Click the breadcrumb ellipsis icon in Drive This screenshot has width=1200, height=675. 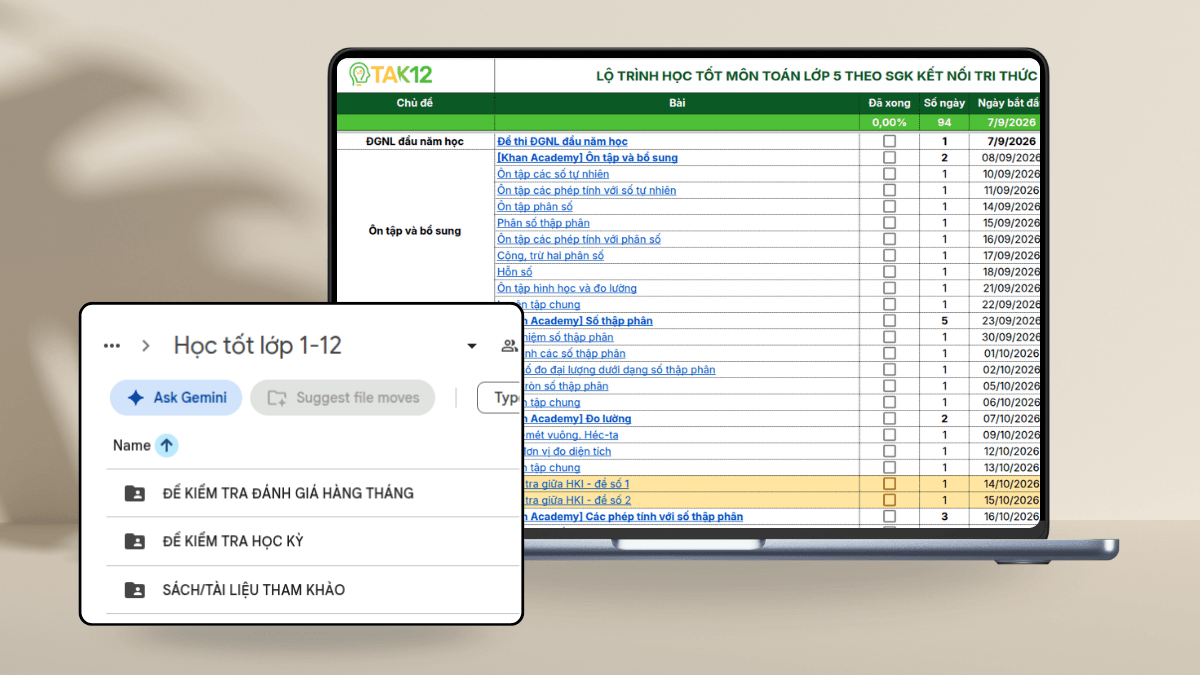click(112, 346)
